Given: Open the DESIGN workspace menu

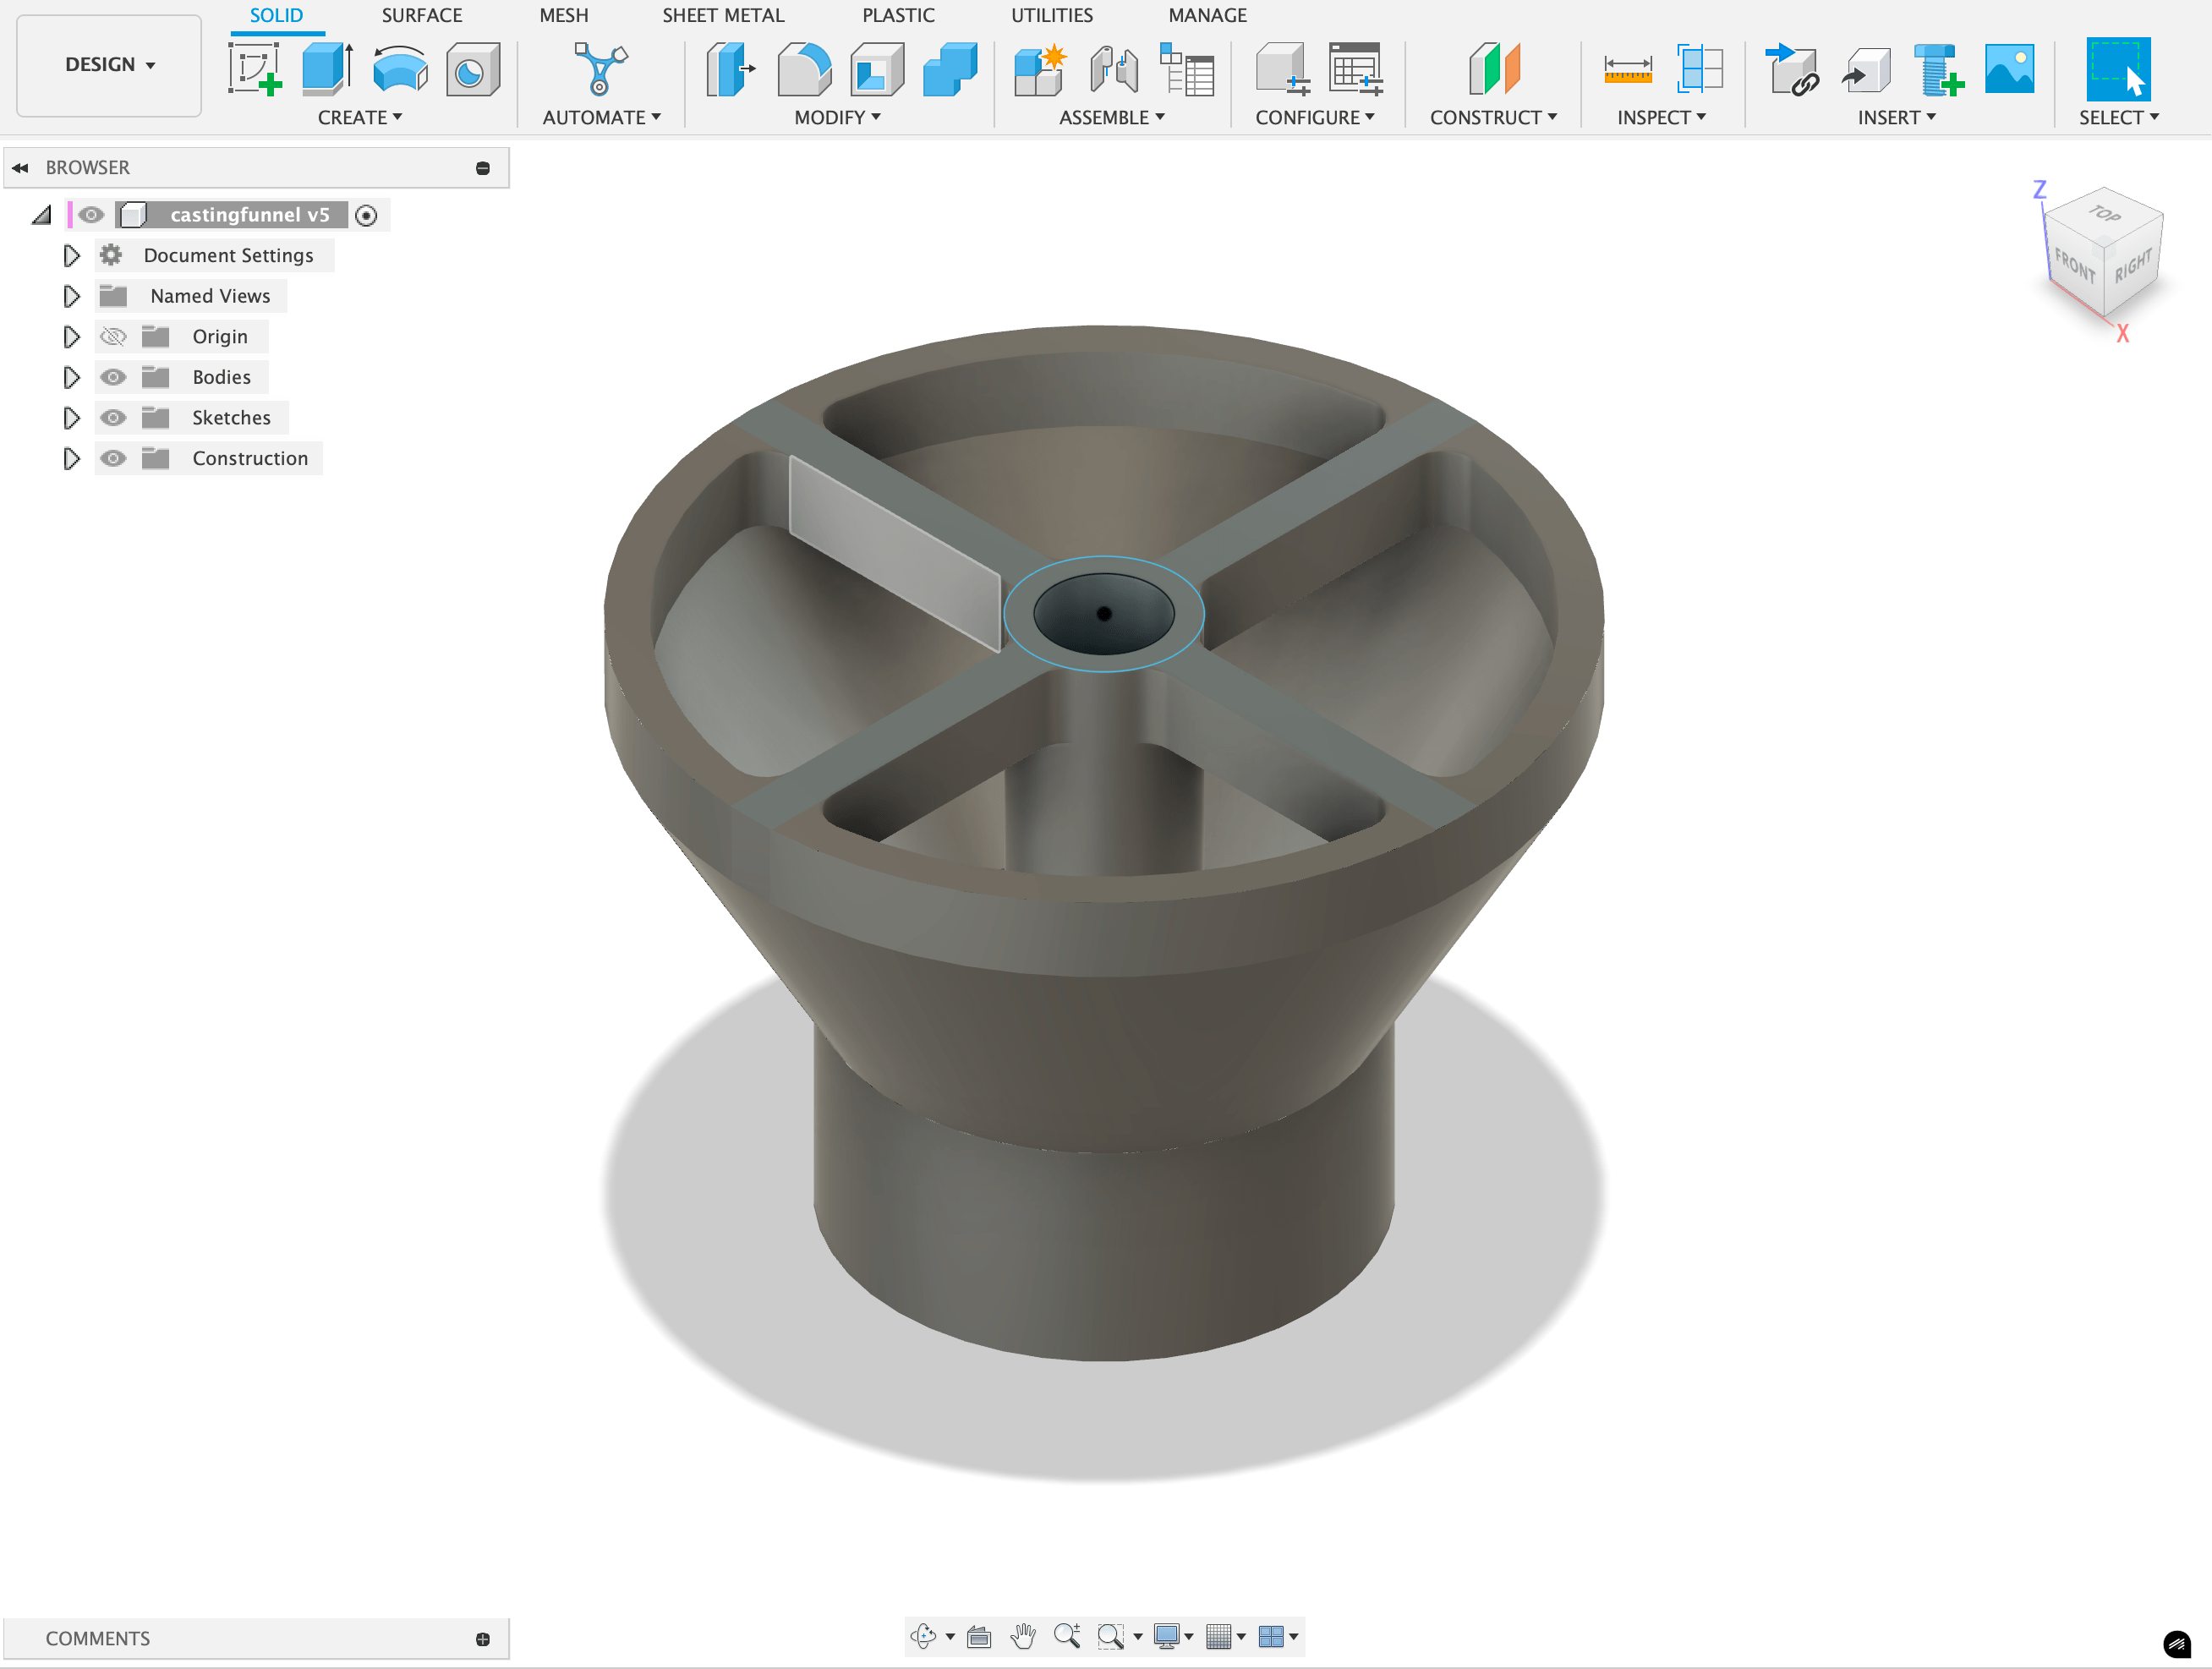Looking at the screenshot, I should click(108, 64).
